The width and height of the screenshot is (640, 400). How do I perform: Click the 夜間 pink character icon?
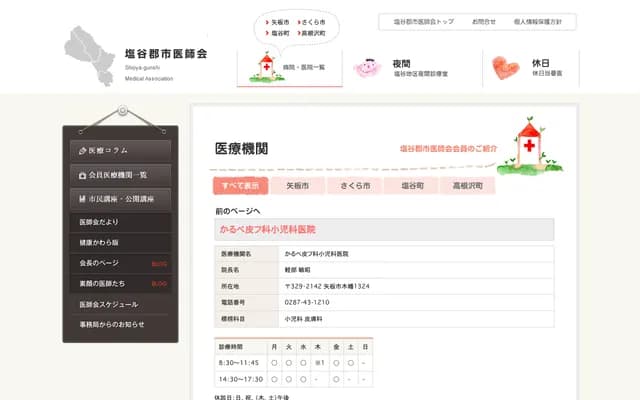click(367, 67)
